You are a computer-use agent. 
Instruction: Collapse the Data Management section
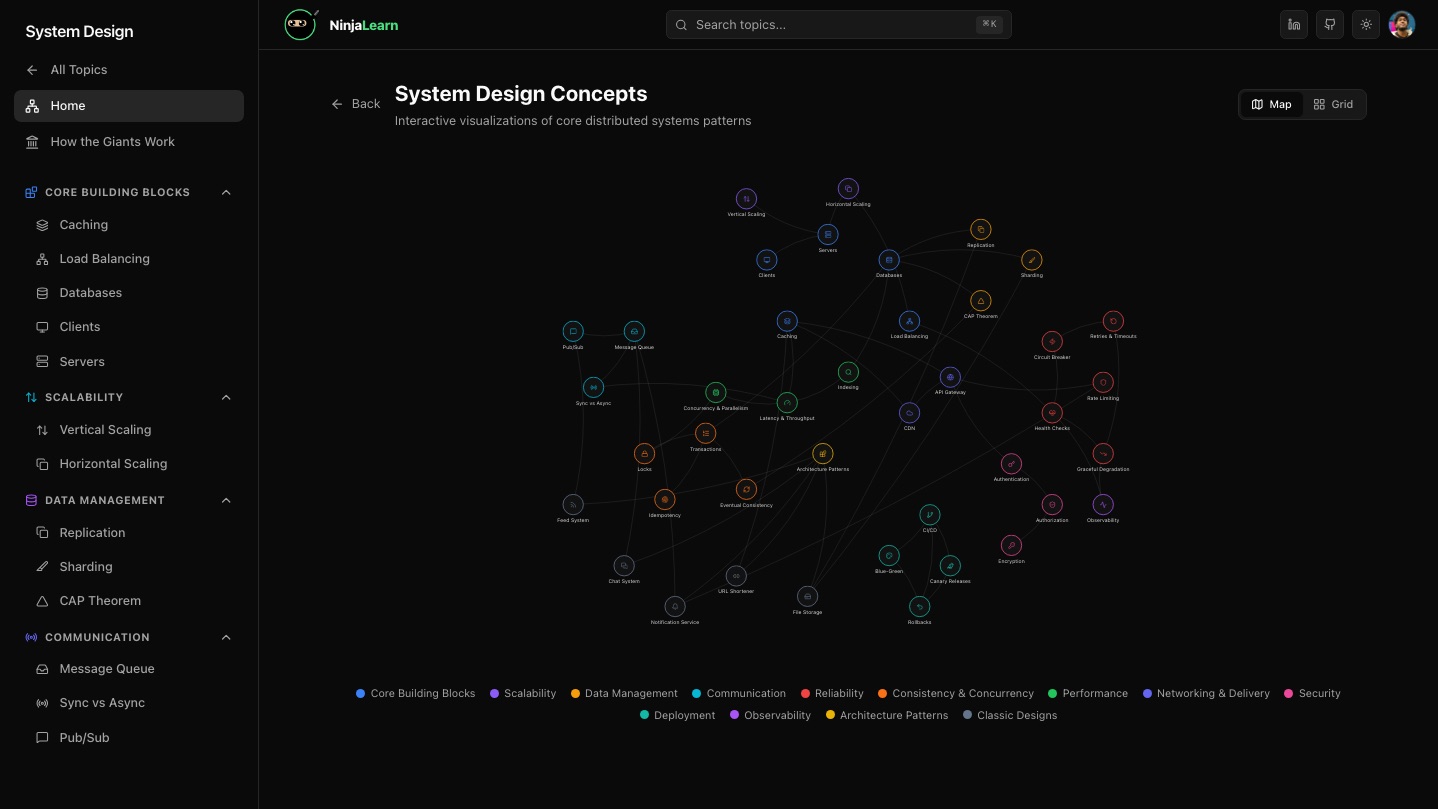pyautogui.click(x=226, y=500)
